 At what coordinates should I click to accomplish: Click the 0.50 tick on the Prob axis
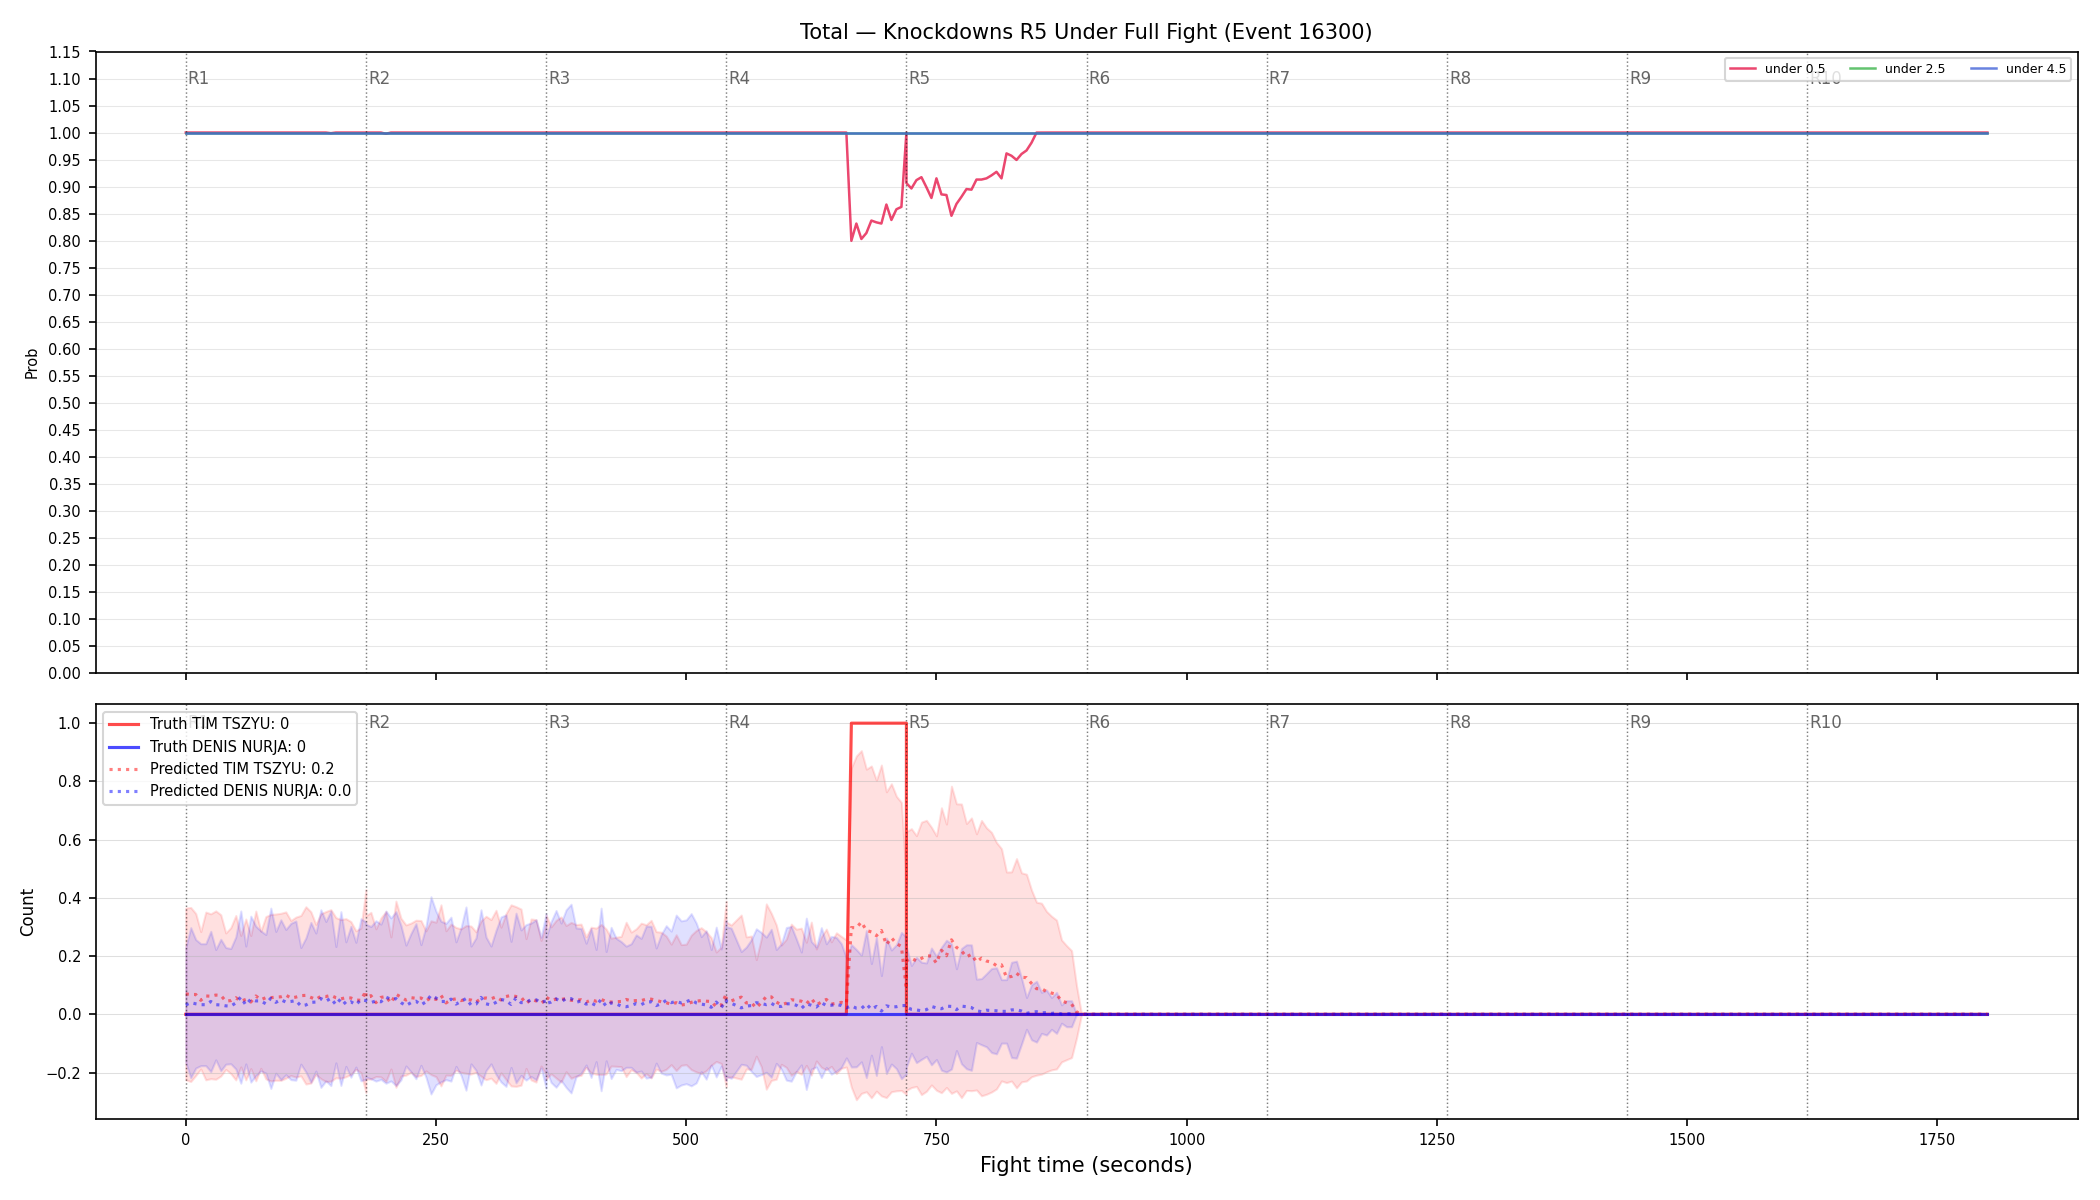tap(65, 404)
